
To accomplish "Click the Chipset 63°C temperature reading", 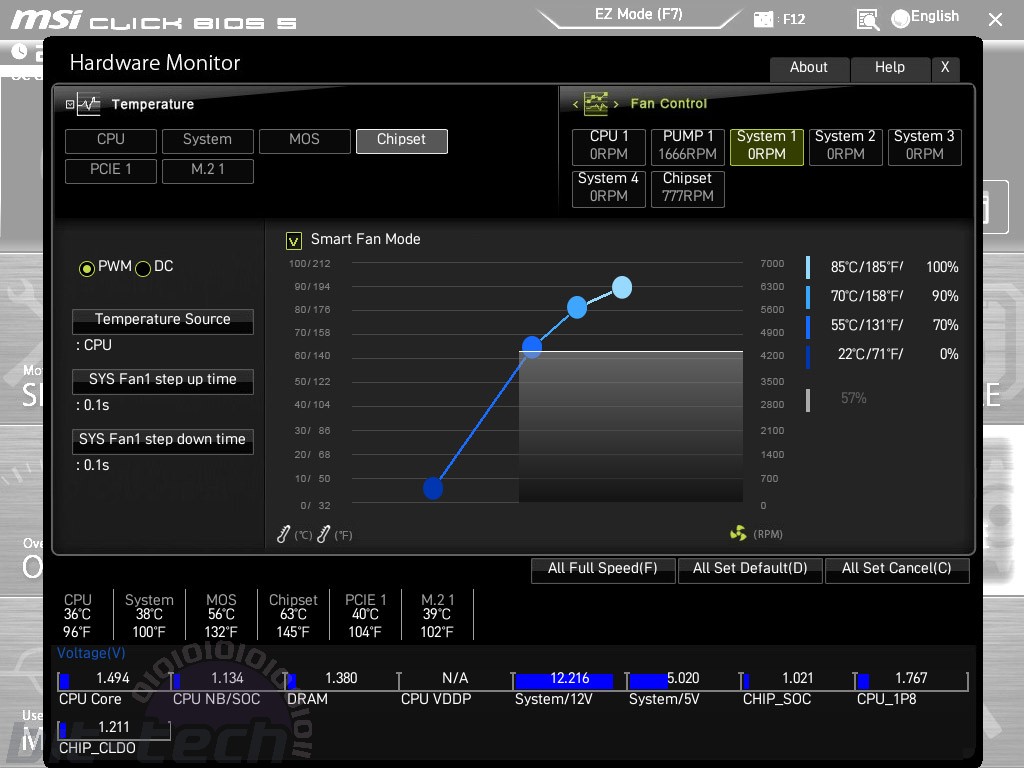I will [293, 615].
